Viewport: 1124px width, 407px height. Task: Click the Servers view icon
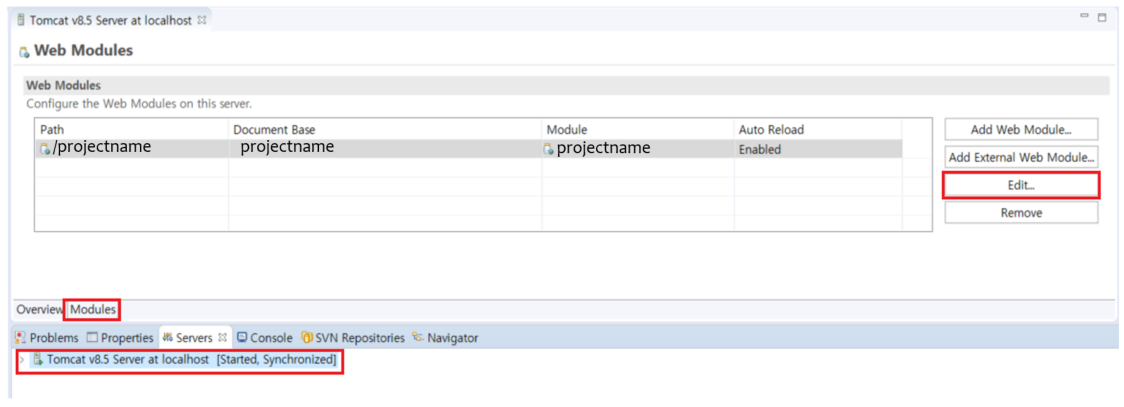coord(167,337)
